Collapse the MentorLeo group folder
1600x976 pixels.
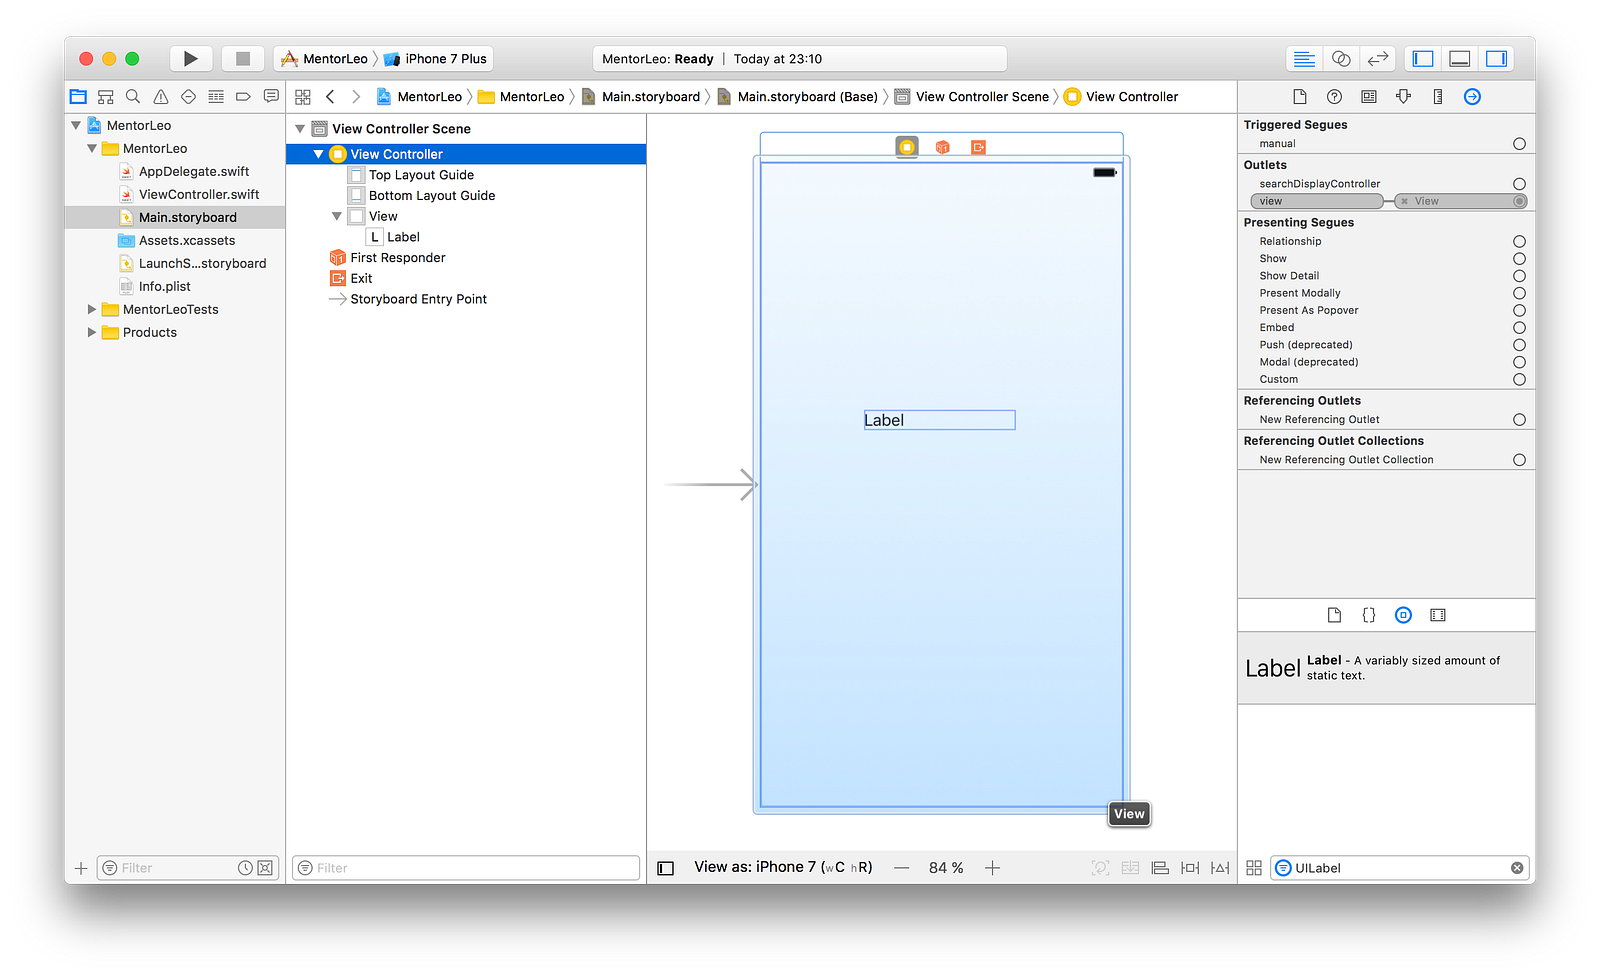[92, 149]
